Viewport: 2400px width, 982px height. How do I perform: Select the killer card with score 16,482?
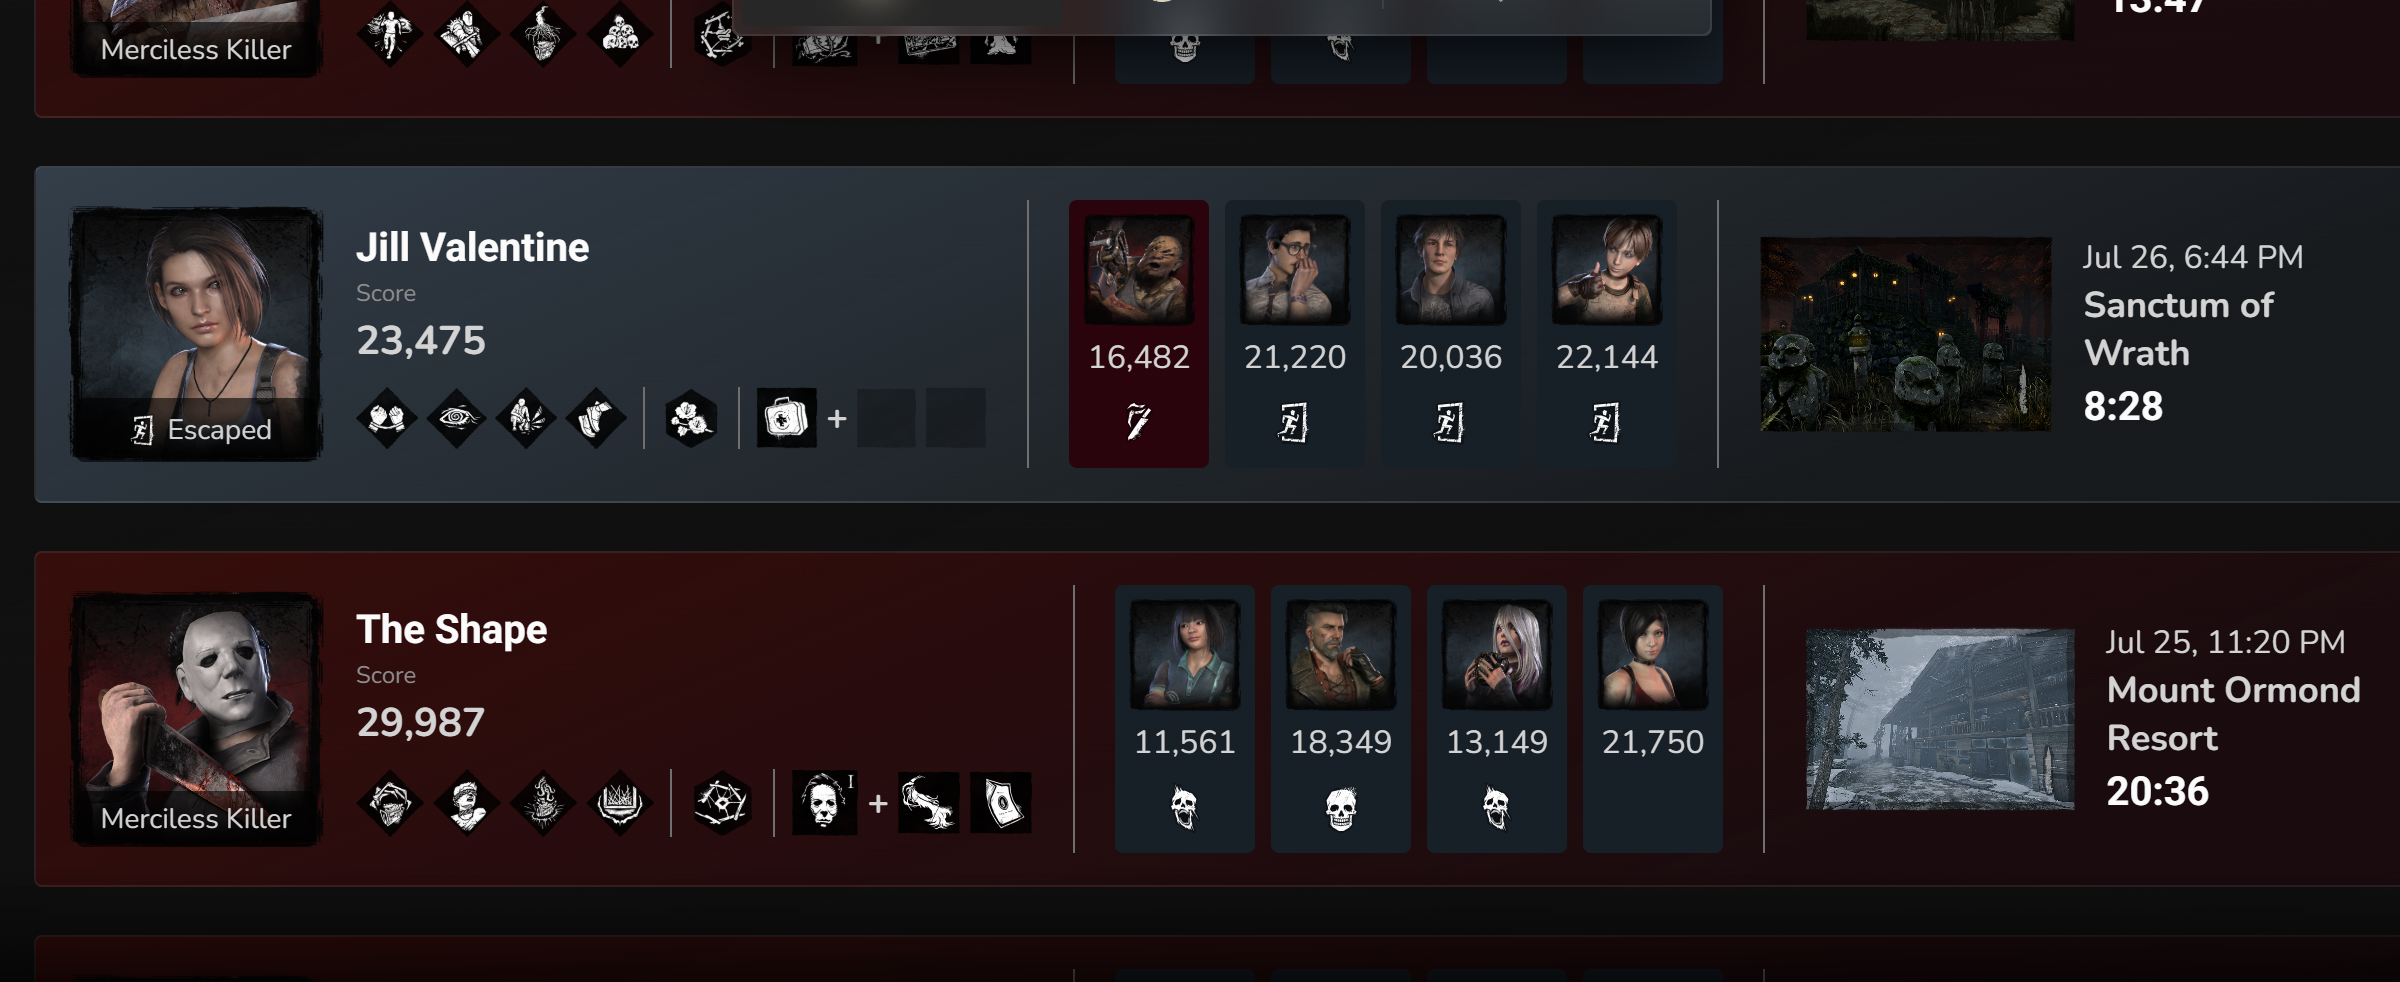(1139, 334)
